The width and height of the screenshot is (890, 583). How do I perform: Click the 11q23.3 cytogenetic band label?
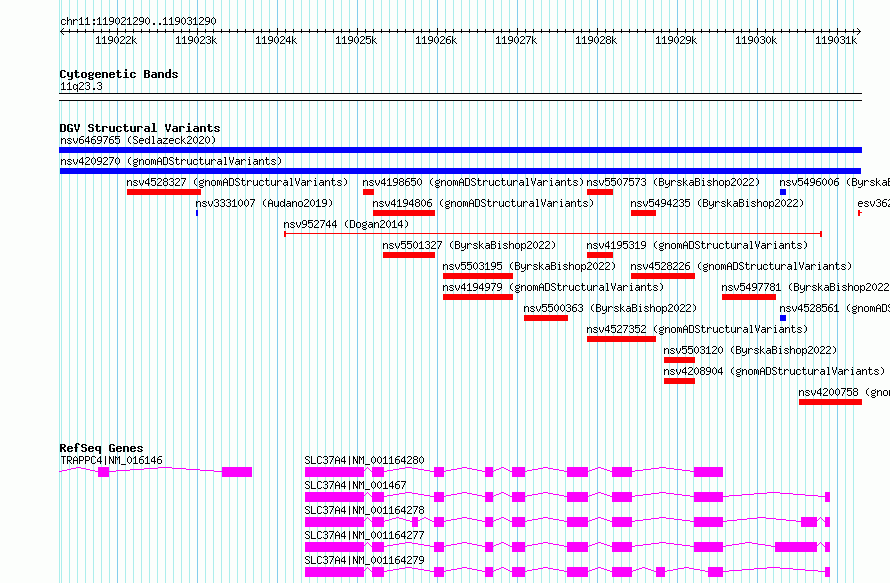[x=81, y=86]
